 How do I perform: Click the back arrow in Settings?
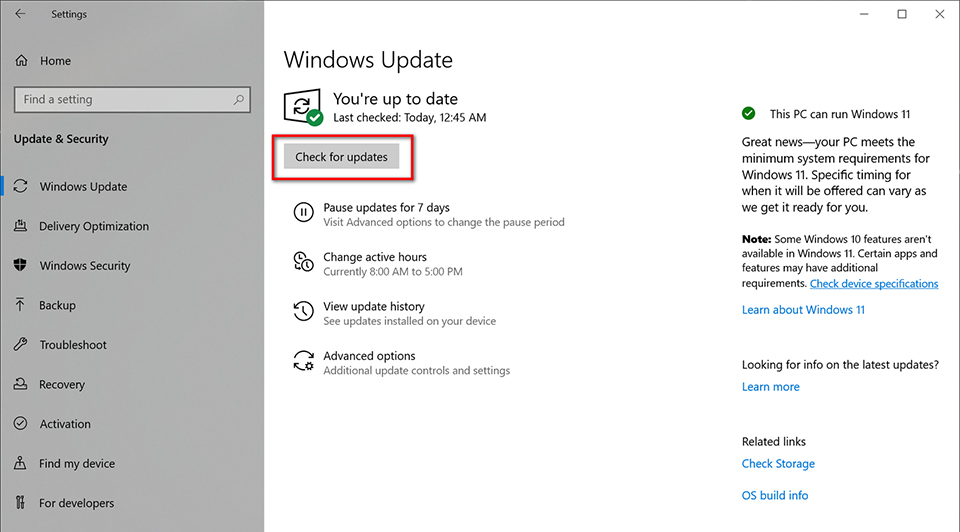pos(20,13)
